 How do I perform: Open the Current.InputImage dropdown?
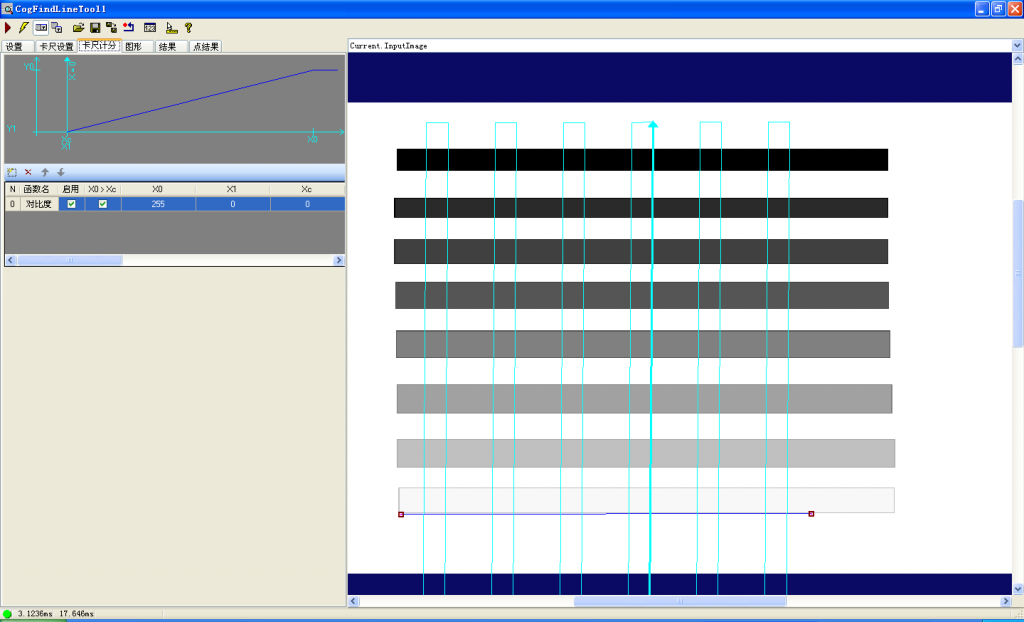click(x=1017, y=46)
